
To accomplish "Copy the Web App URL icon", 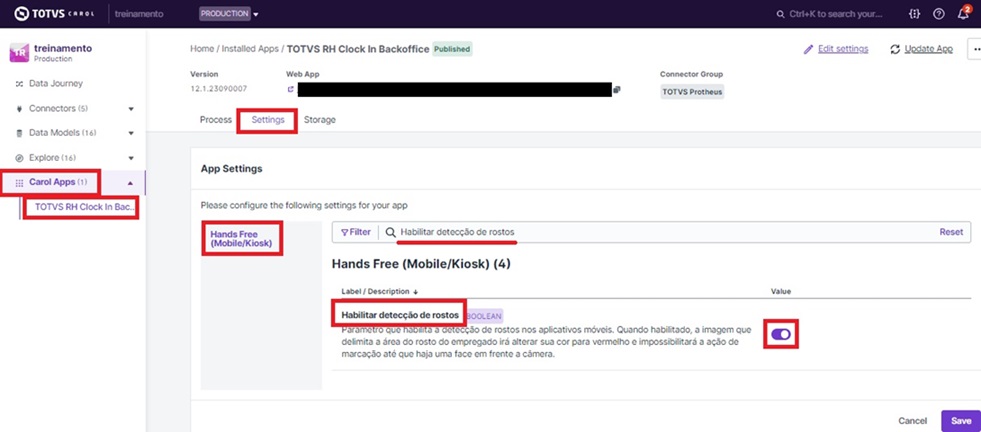I will click(x=617, y=90).
